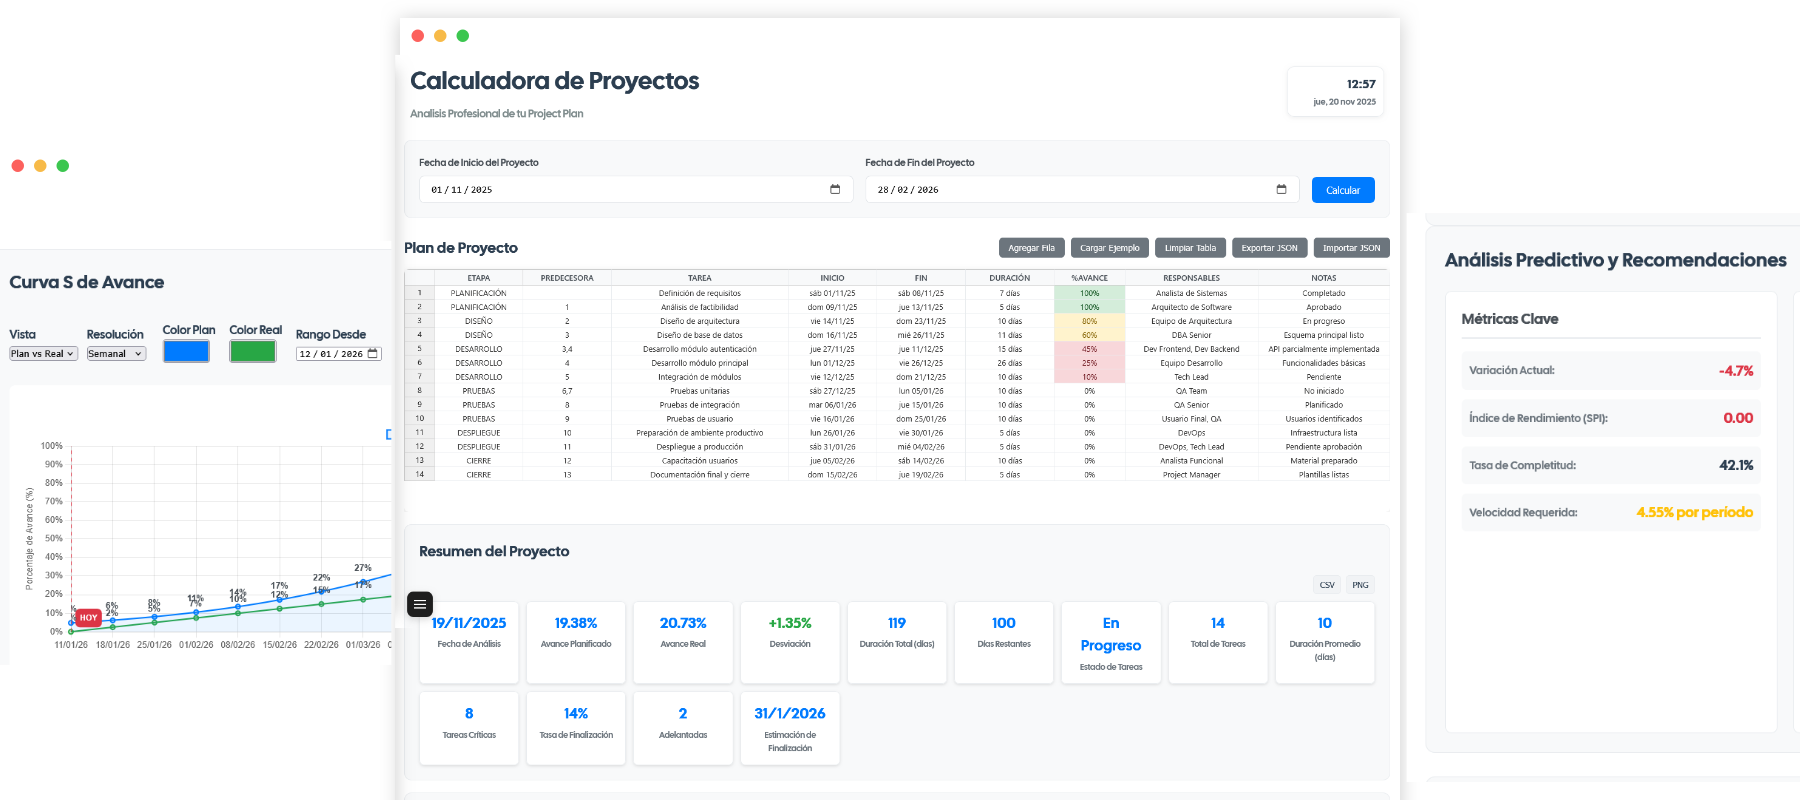Click the red HOY marker on chart
This screenshot has height=800, width=1800.
(x=88, y=618)
